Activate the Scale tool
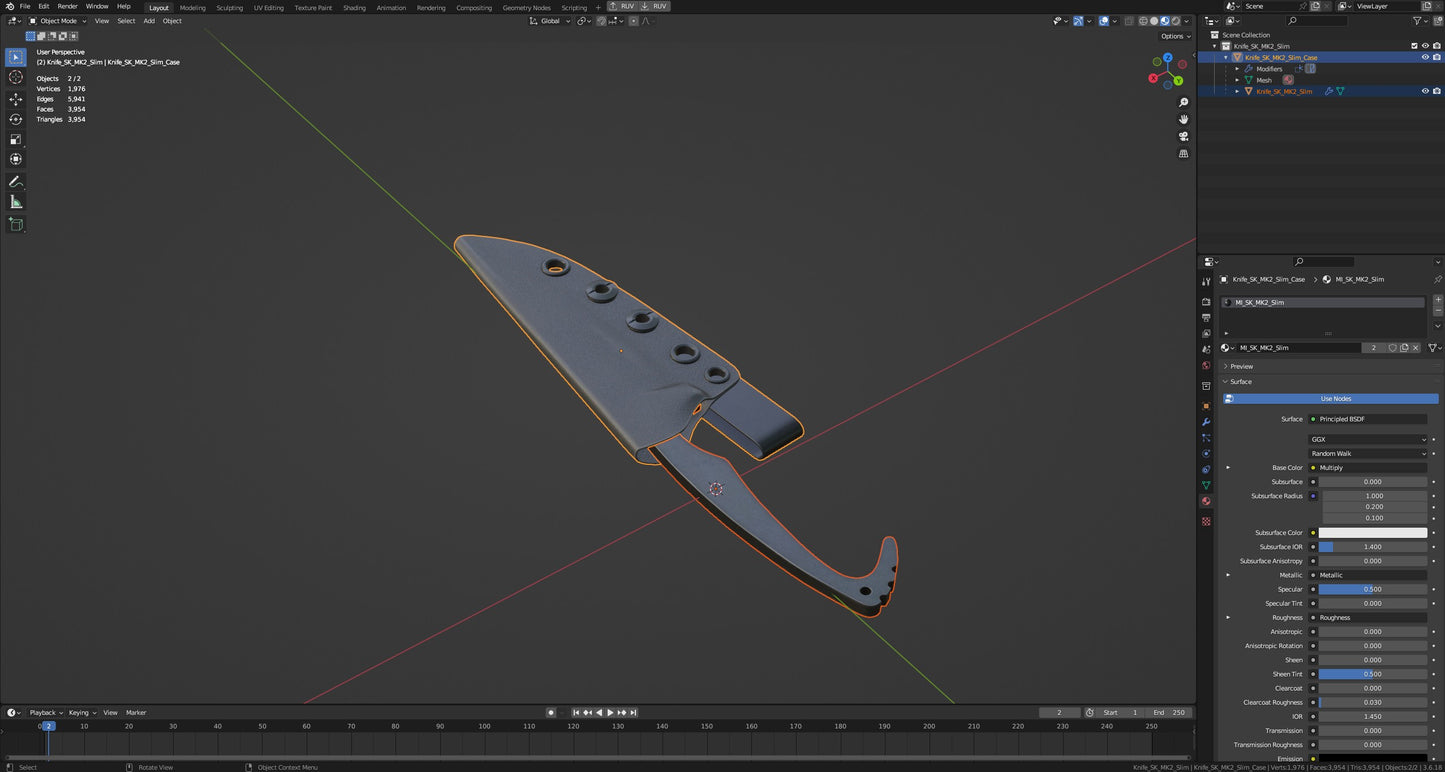 tap(16, 139)
